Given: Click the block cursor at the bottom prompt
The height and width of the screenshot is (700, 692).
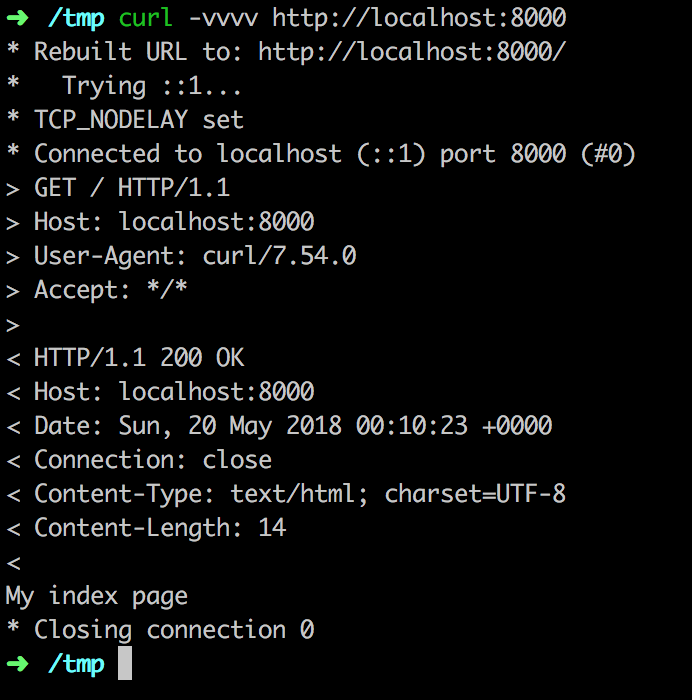Looking at the screenshot, I should pos(125,664).
